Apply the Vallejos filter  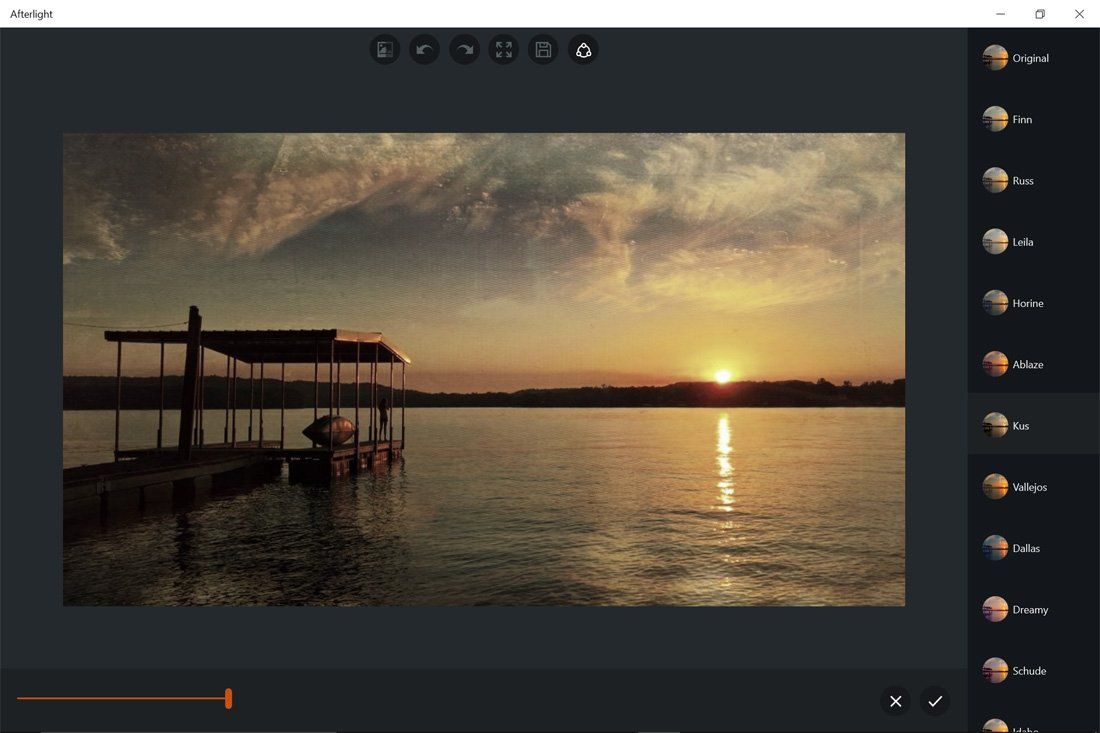coord(1030,487)
